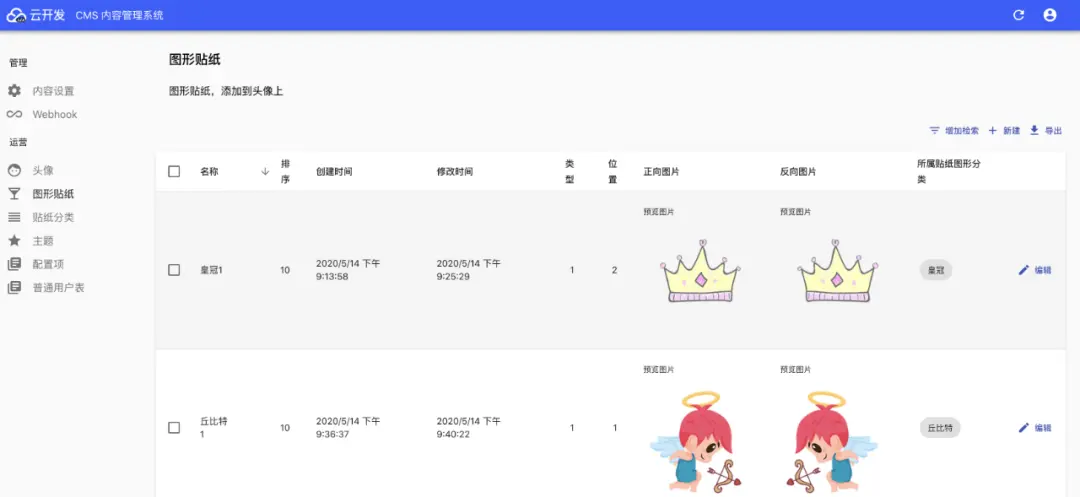Screen dimensions: 1080x497
Task: Select 图形贴纸 in the sidebar
Action: pyautogui.click(x=54, y=194)
